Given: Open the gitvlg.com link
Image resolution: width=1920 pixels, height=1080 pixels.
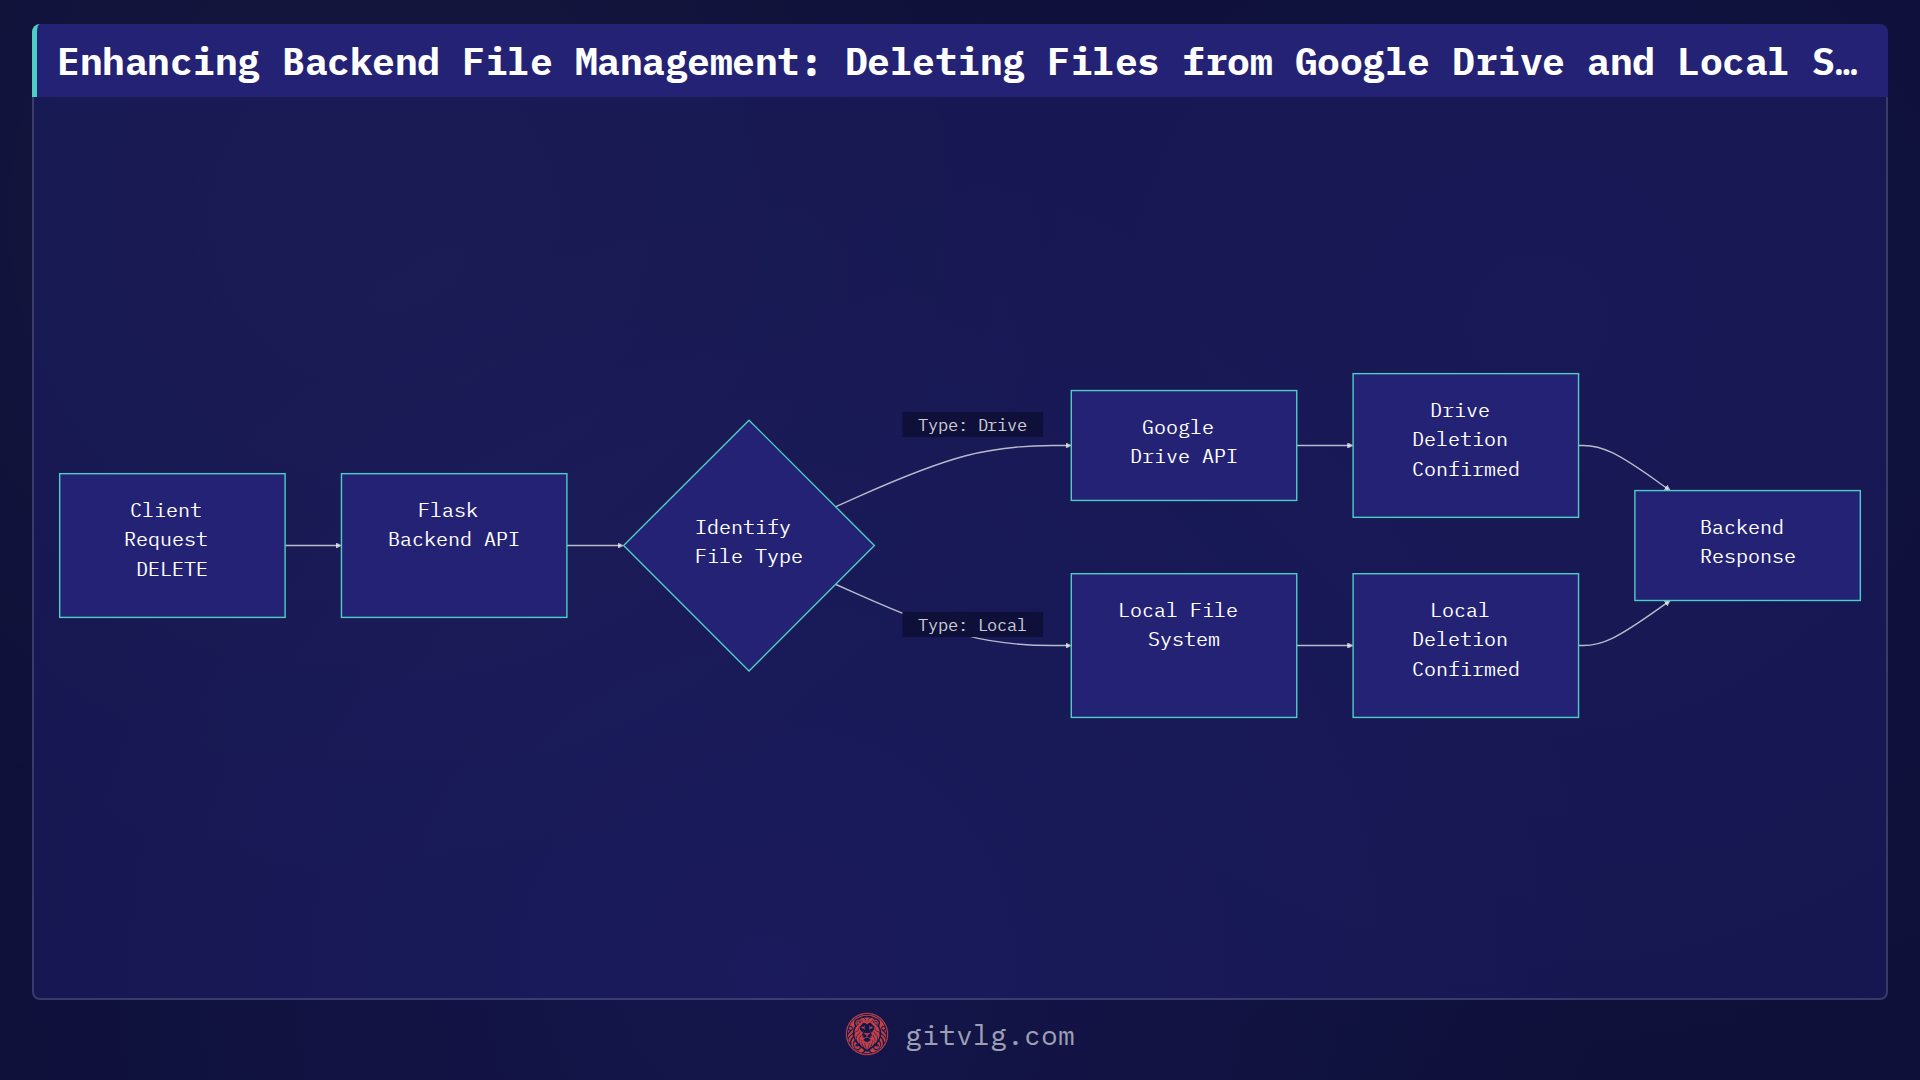Looking at the screenshot, I should (989, 1036).
